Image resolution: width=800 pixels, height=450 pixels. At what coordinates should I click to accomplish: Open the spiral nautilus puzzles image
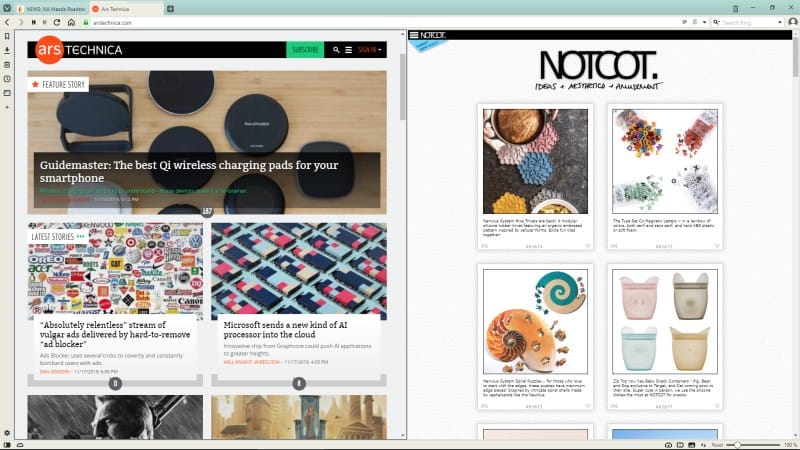(x=535, y=321)
